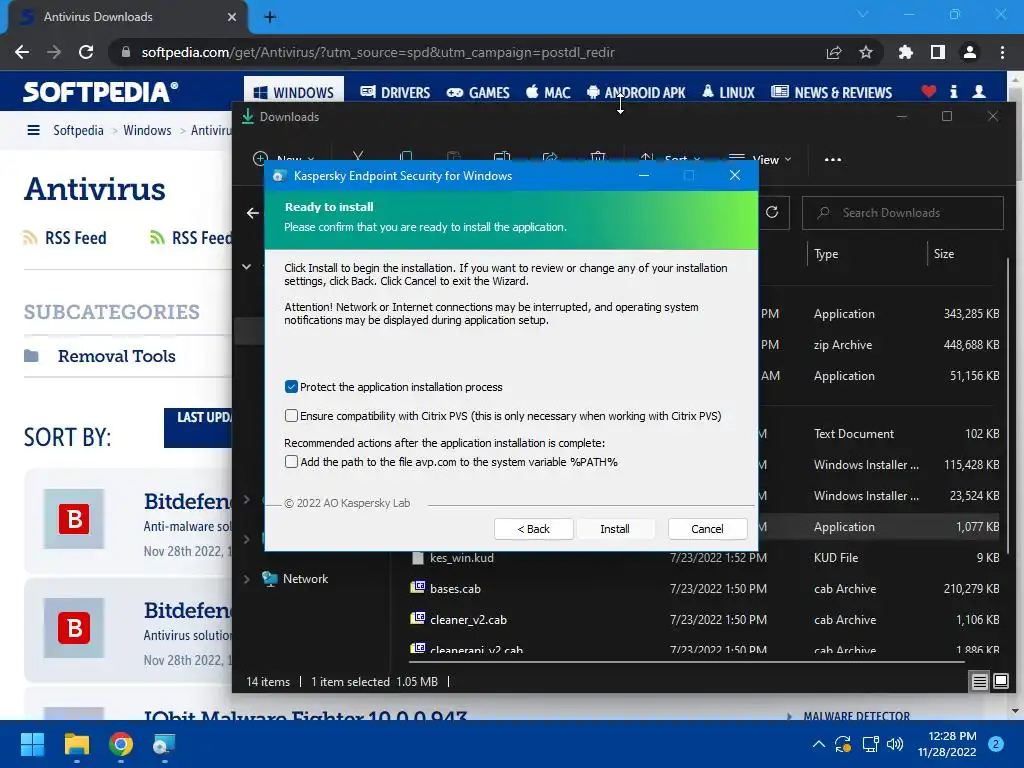Open Chrome from the taskbar
The height and width of the screenshot is (768, 1024).
pos(121,744)
